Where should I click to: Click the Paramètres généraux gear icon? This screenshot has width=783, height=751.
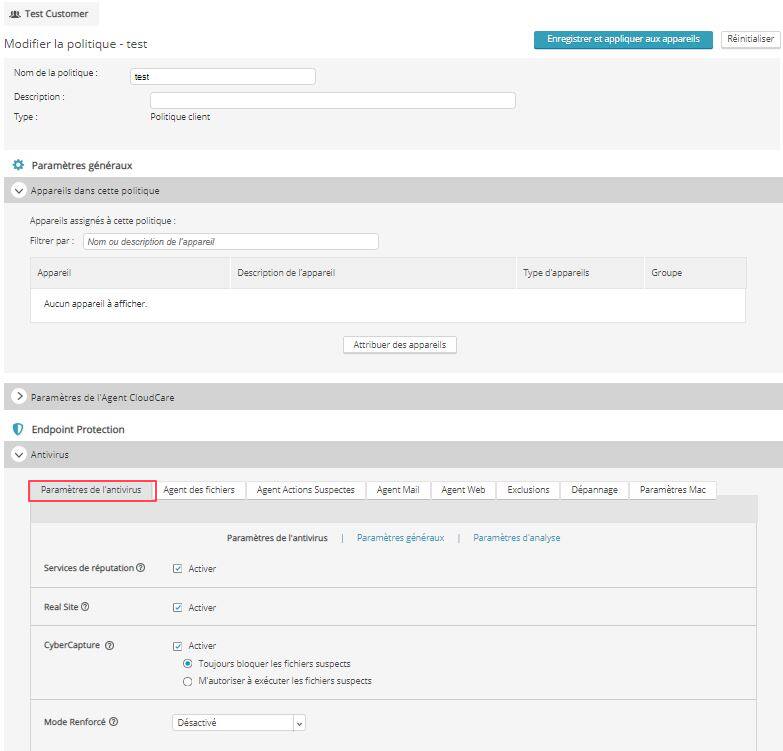pyautogui.click(x=18, y=165)
